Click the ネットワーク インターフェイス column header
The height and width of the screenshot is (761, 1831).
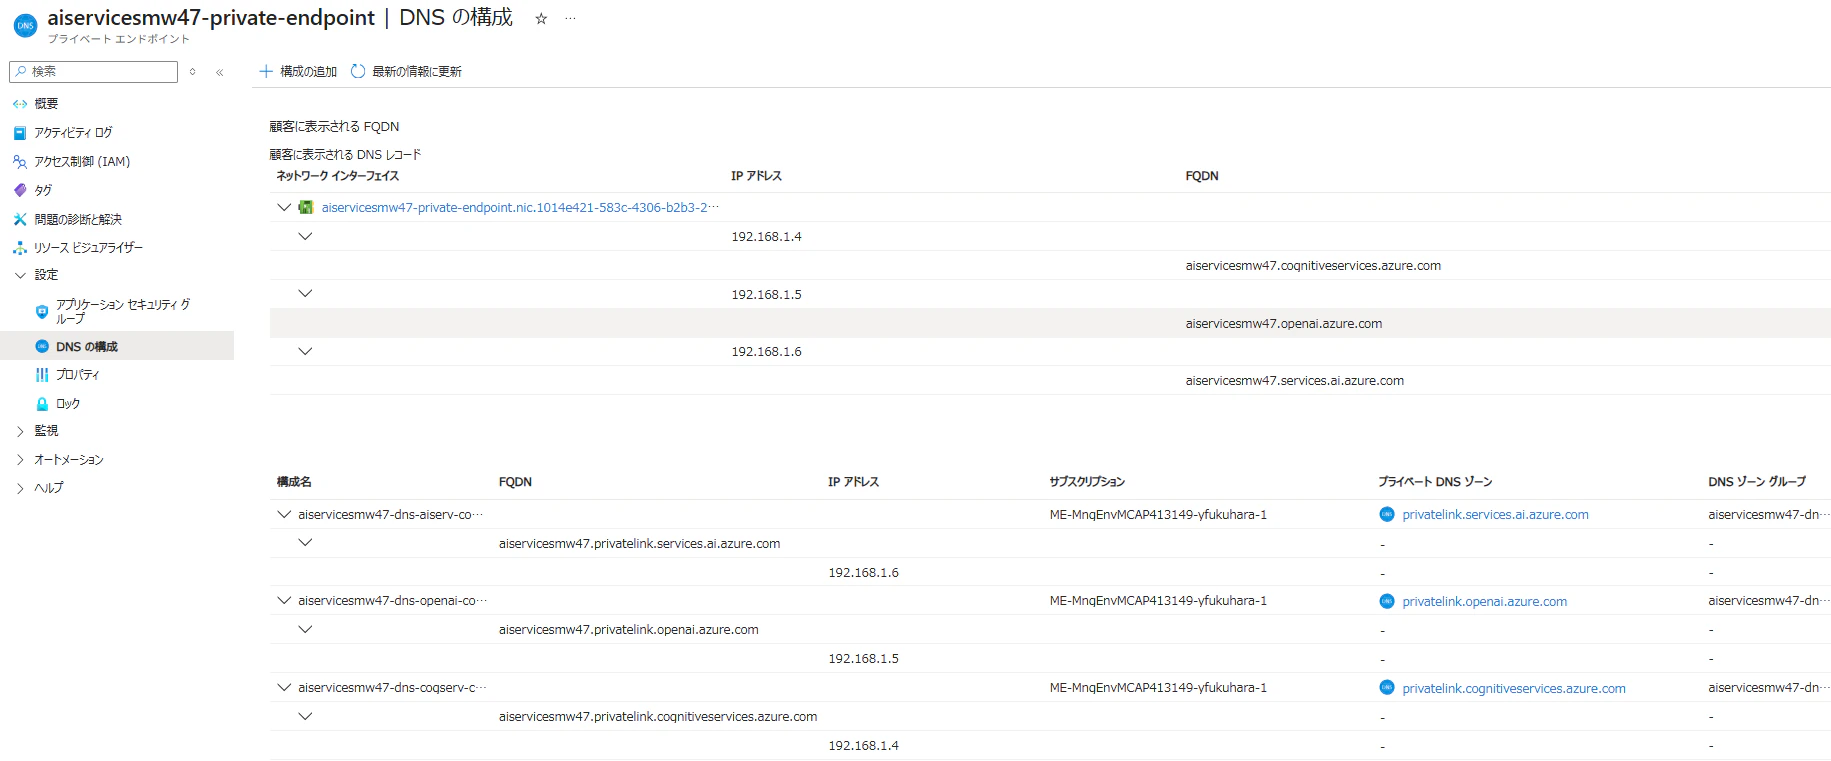[x=338, y=176]
